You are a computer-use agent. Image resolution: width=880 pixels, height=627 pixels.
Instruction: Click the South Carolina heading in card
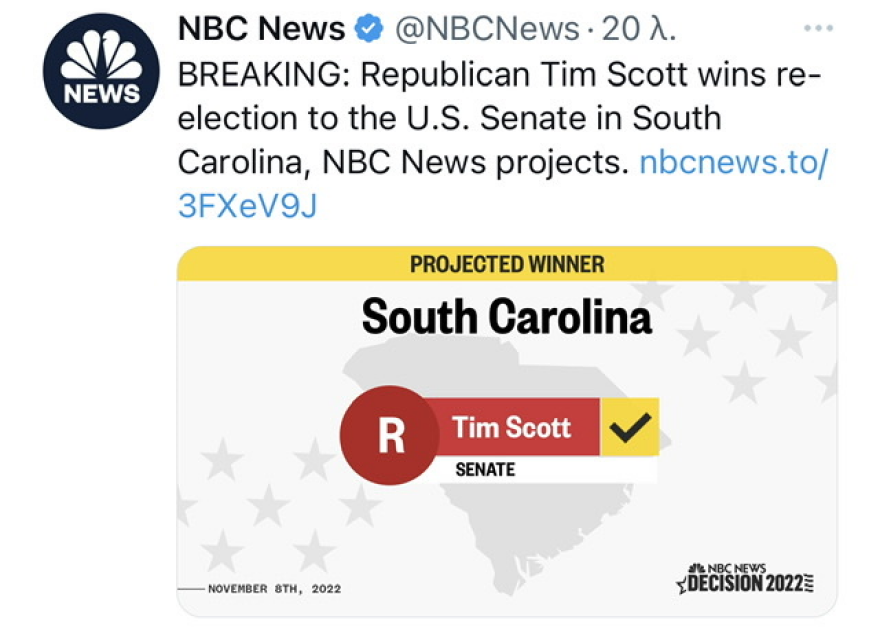tap(507, 318)
